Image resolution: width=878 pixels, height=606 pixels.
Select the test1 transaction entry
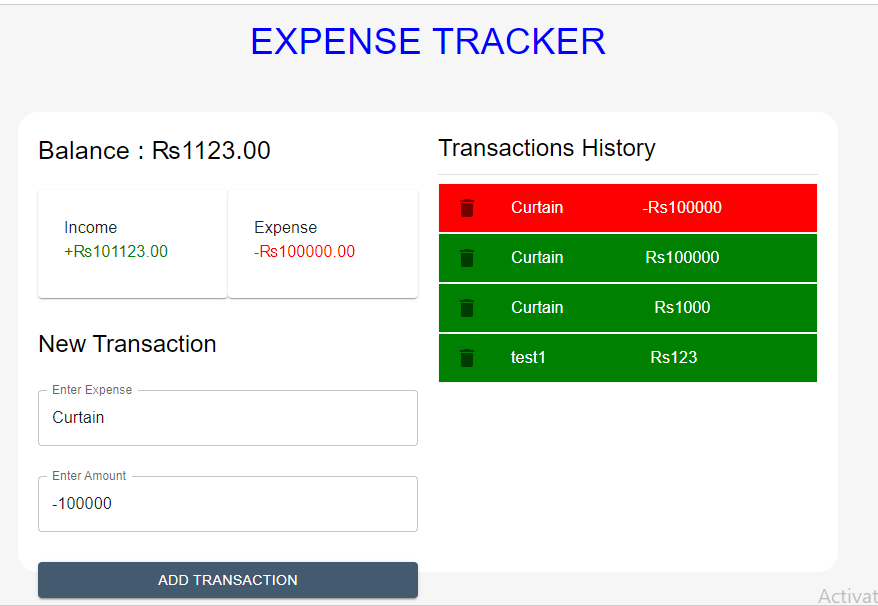pyautogui.click(x=627, y=357)
